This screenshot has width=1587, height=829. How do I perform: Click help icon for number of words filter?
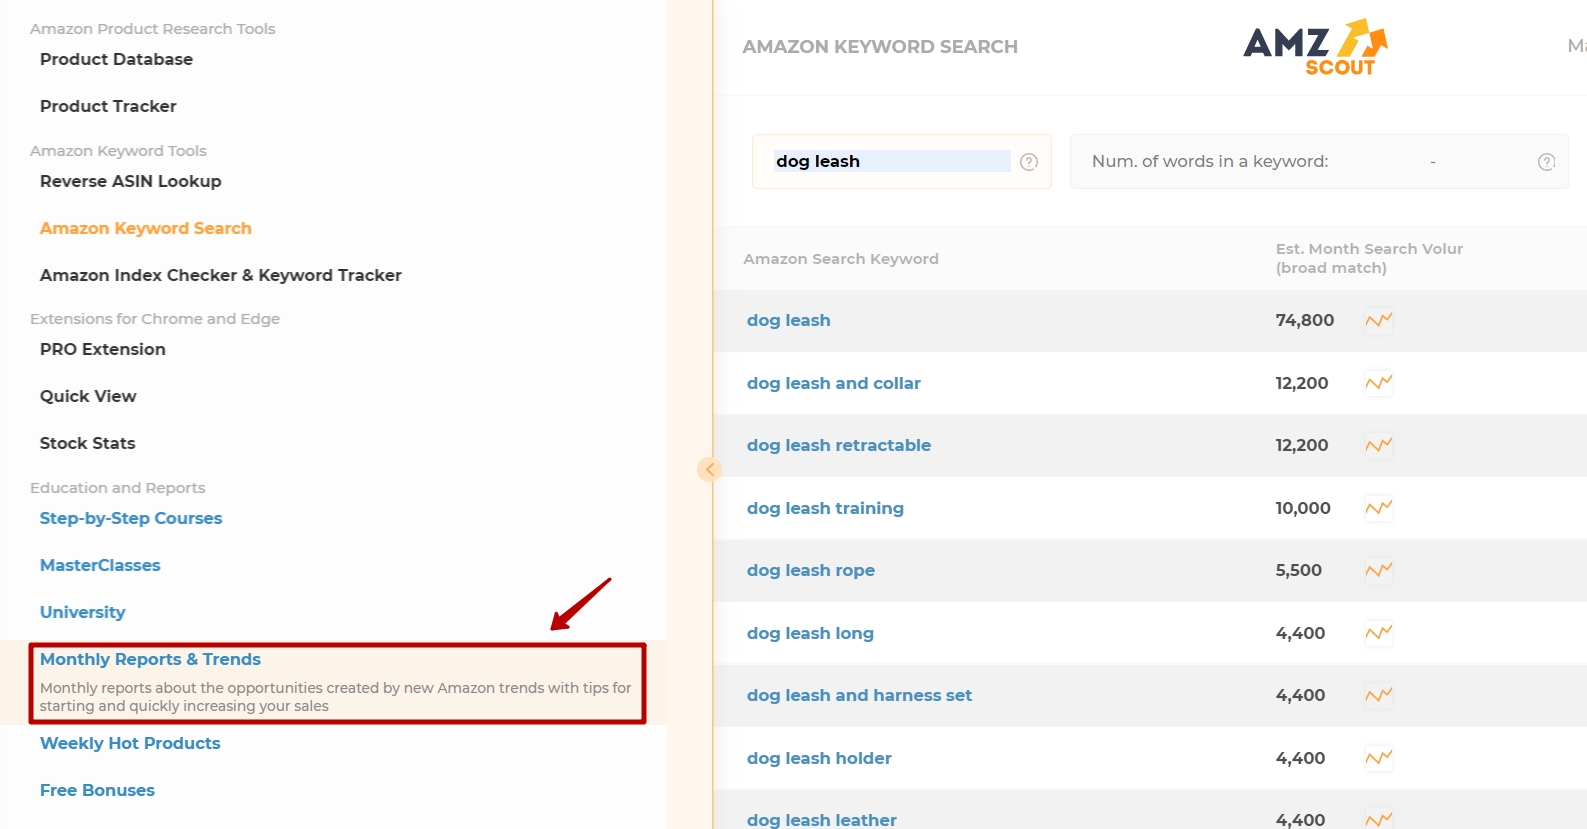[1546, 162]
